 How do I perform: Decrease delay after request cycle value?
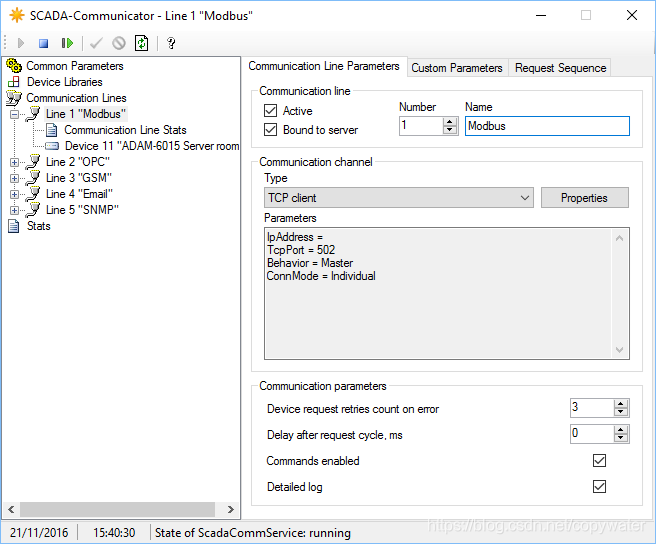[621, 438]
